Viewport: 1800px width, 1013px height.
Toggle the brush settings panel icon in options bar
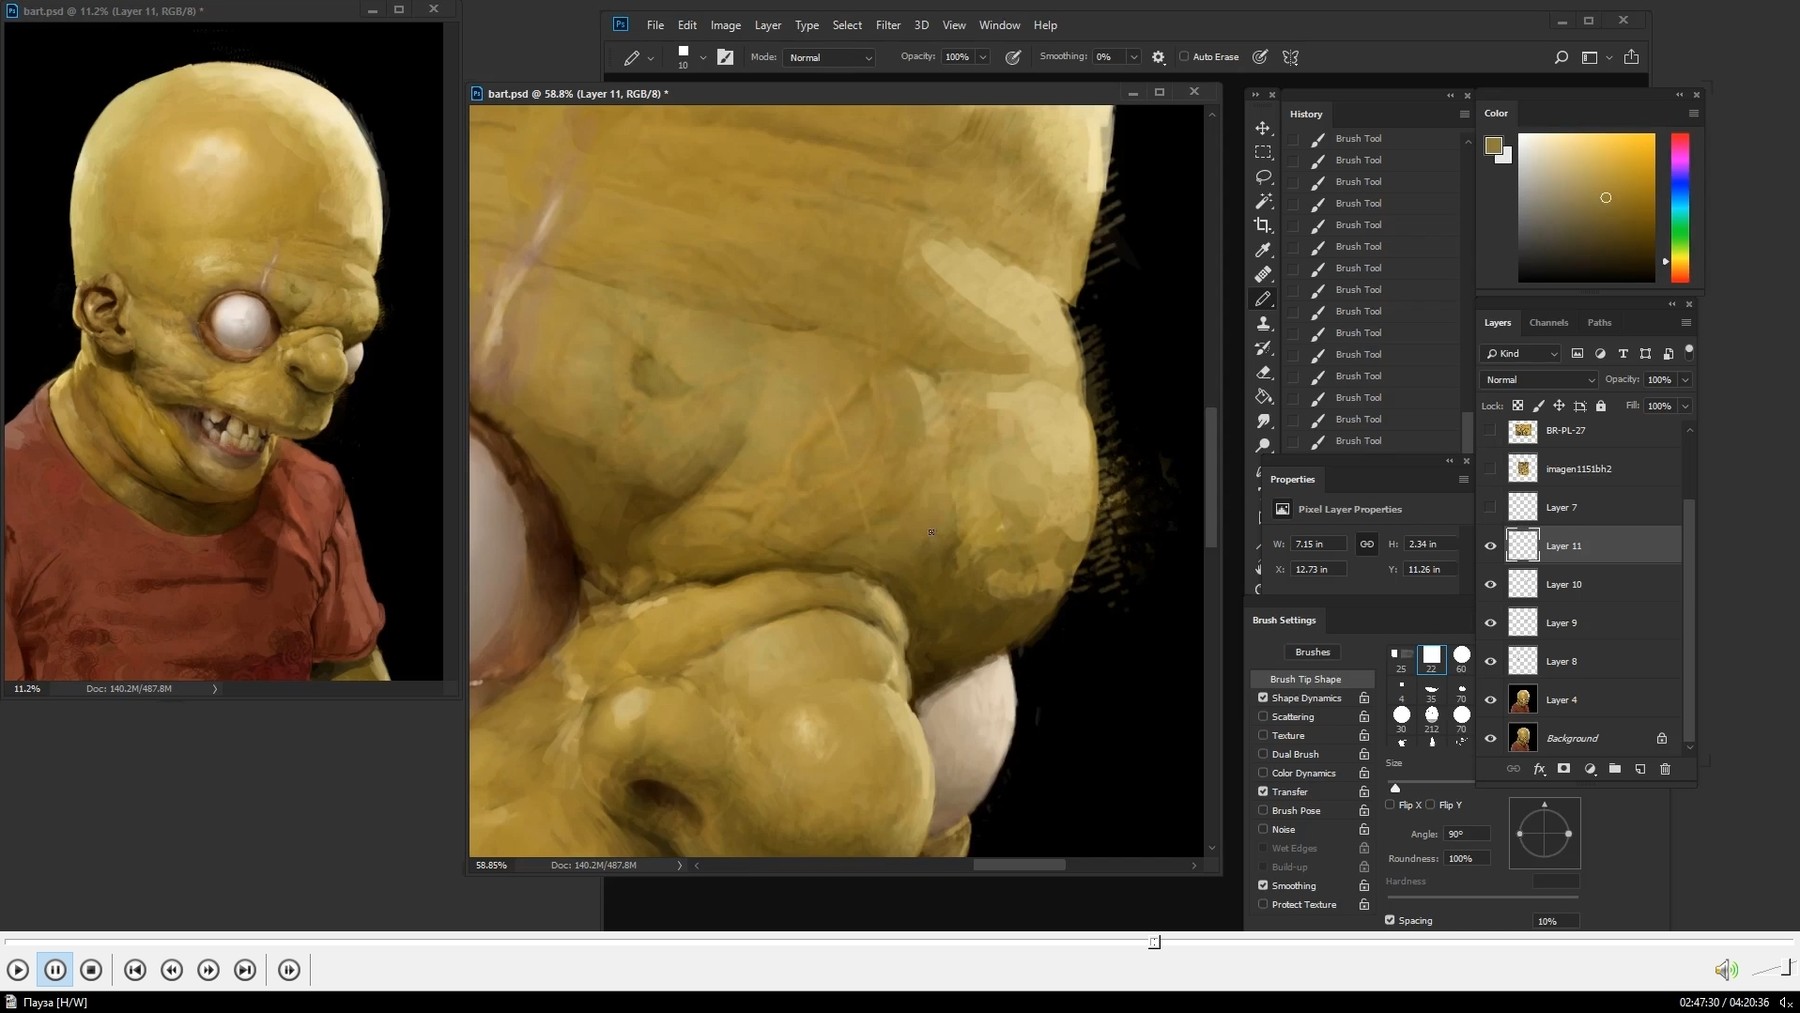725,57
